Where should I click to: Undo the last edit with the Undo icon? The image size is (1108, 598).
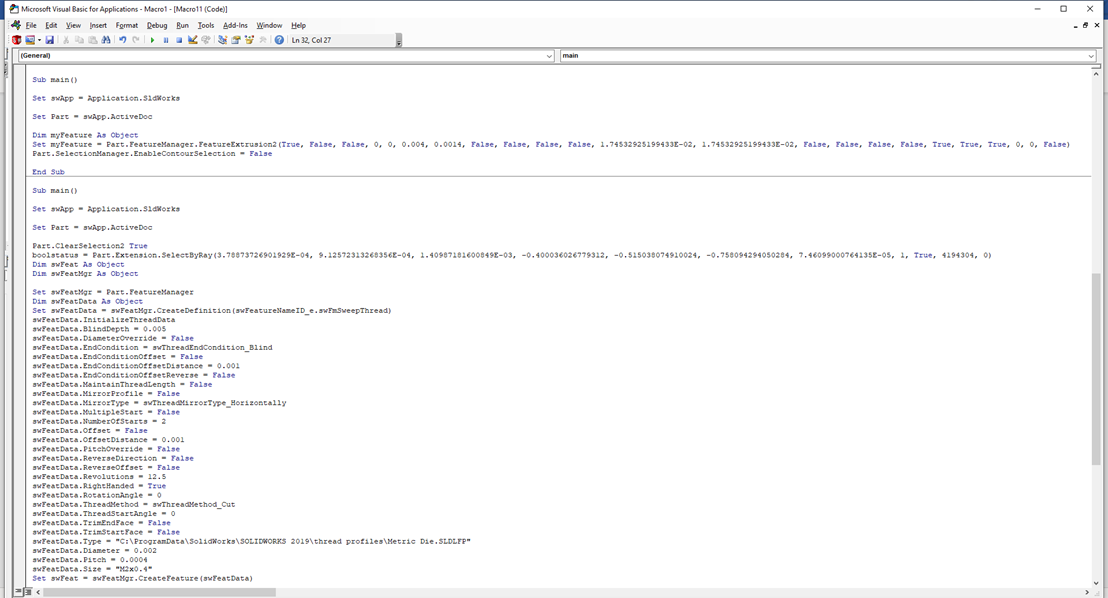(x=122, y=39)
